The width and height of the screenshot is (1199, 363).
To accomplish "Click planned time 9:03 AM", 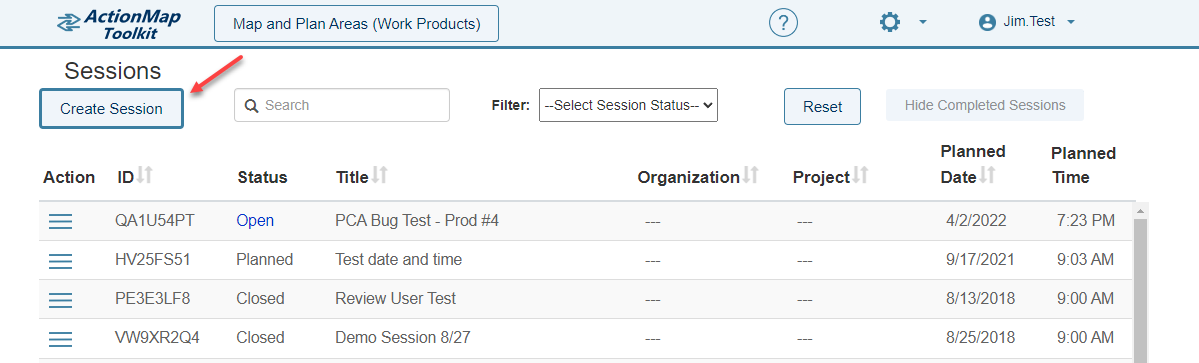I will coord(1086,260).
